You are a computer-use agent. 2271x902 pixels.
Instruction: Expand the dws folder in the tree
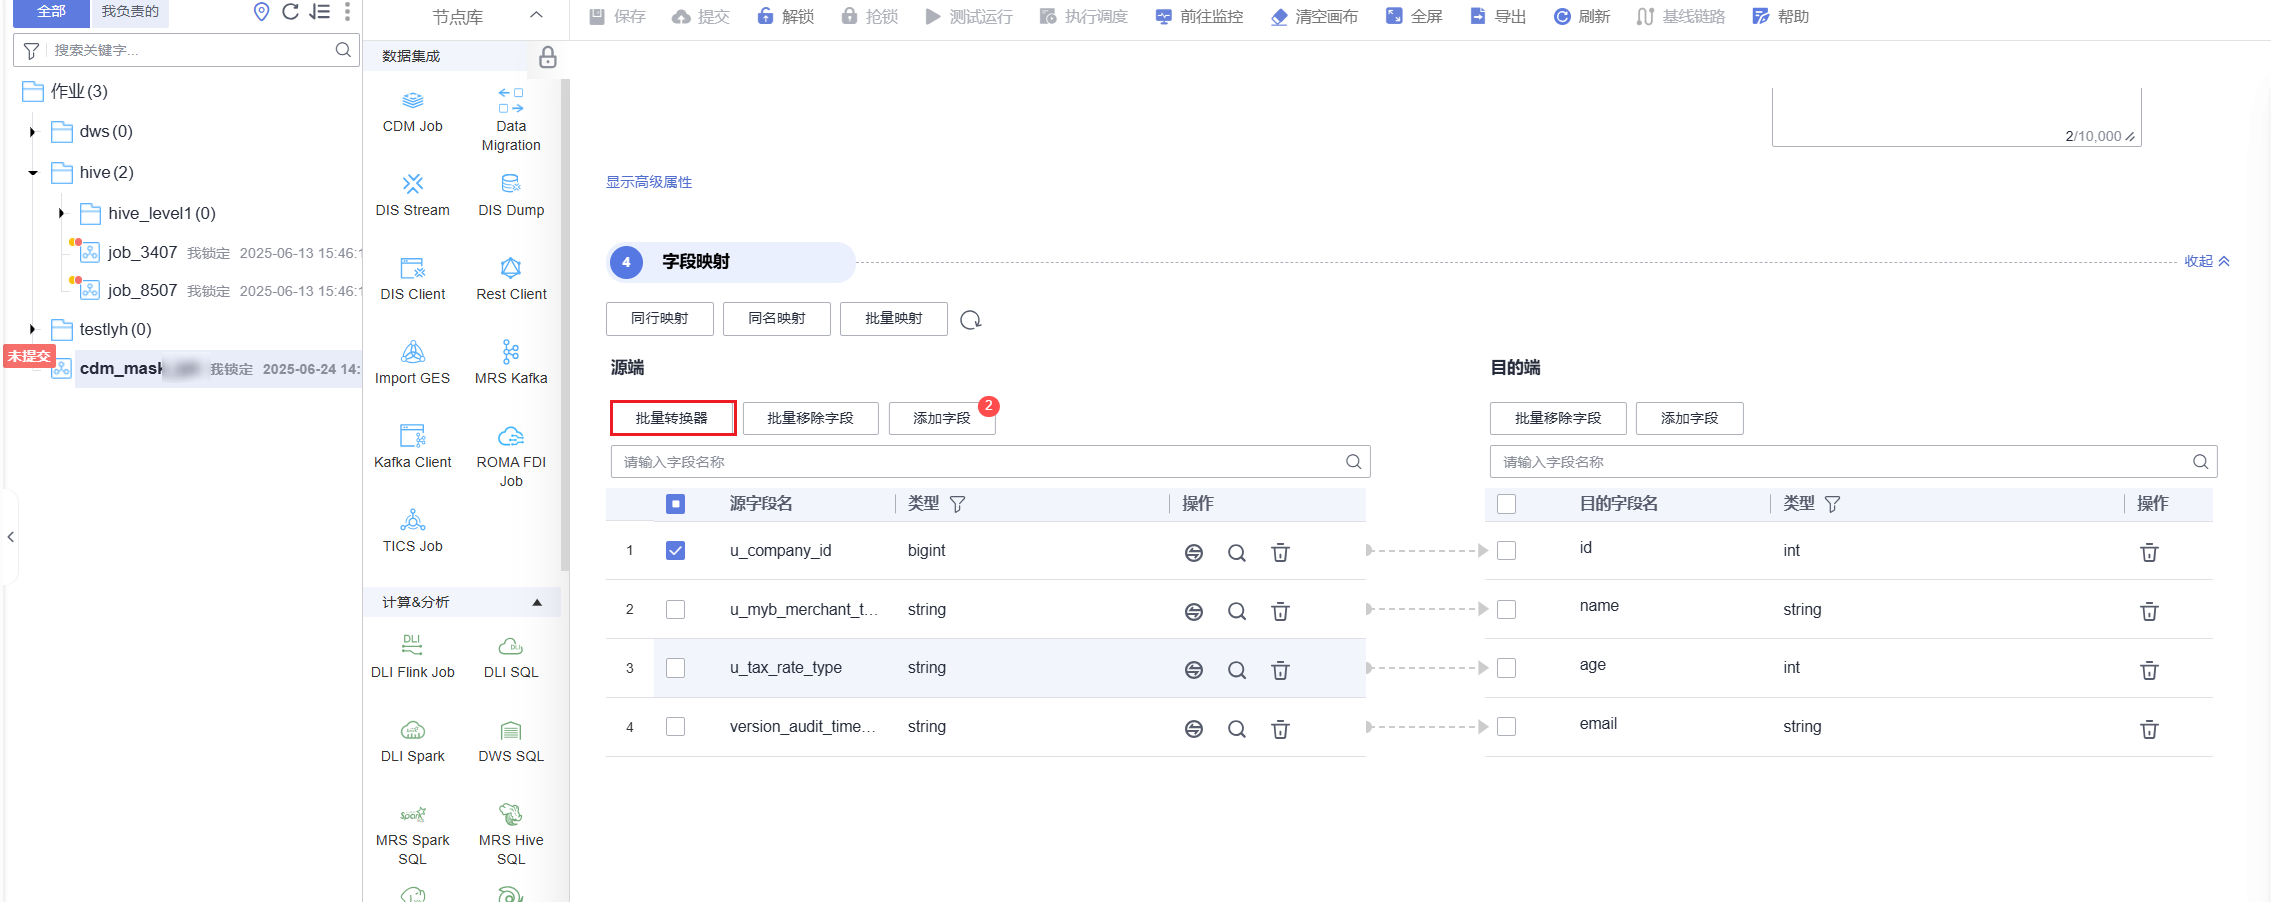tap(33, 132)
